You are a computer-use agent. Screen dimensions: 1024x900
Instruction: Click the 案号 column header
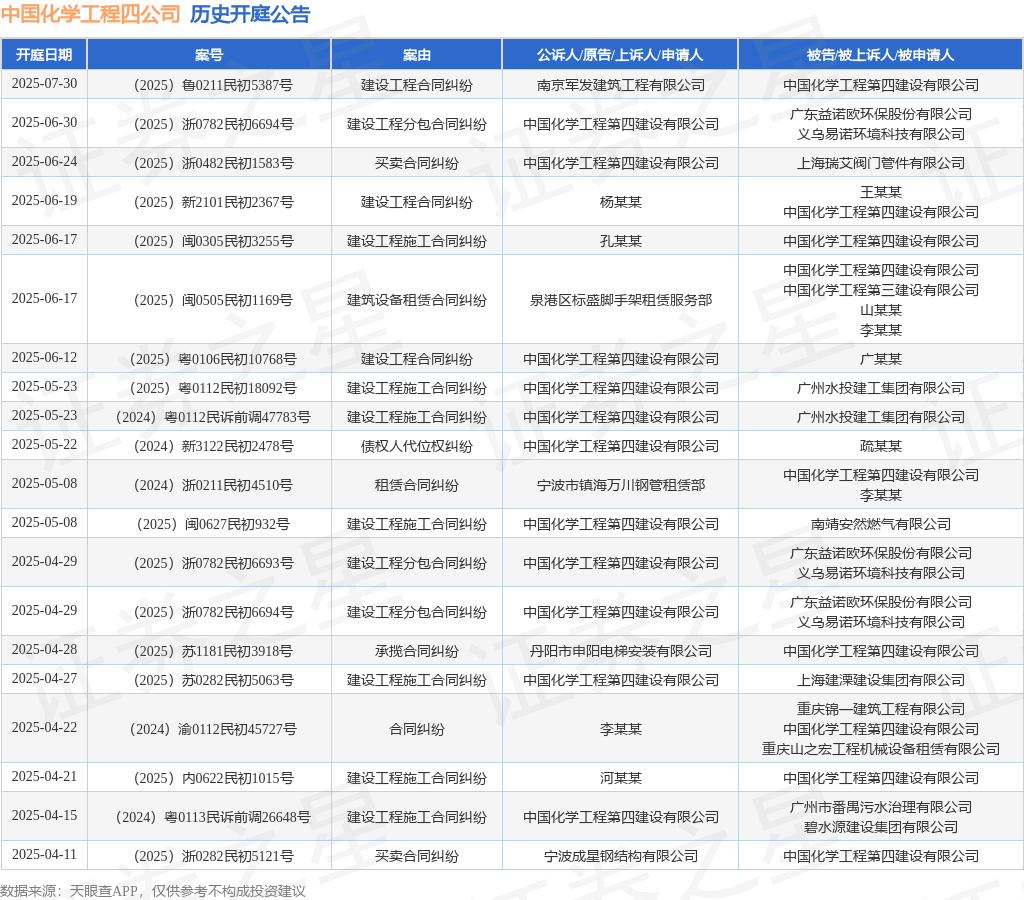coord(209,55)
